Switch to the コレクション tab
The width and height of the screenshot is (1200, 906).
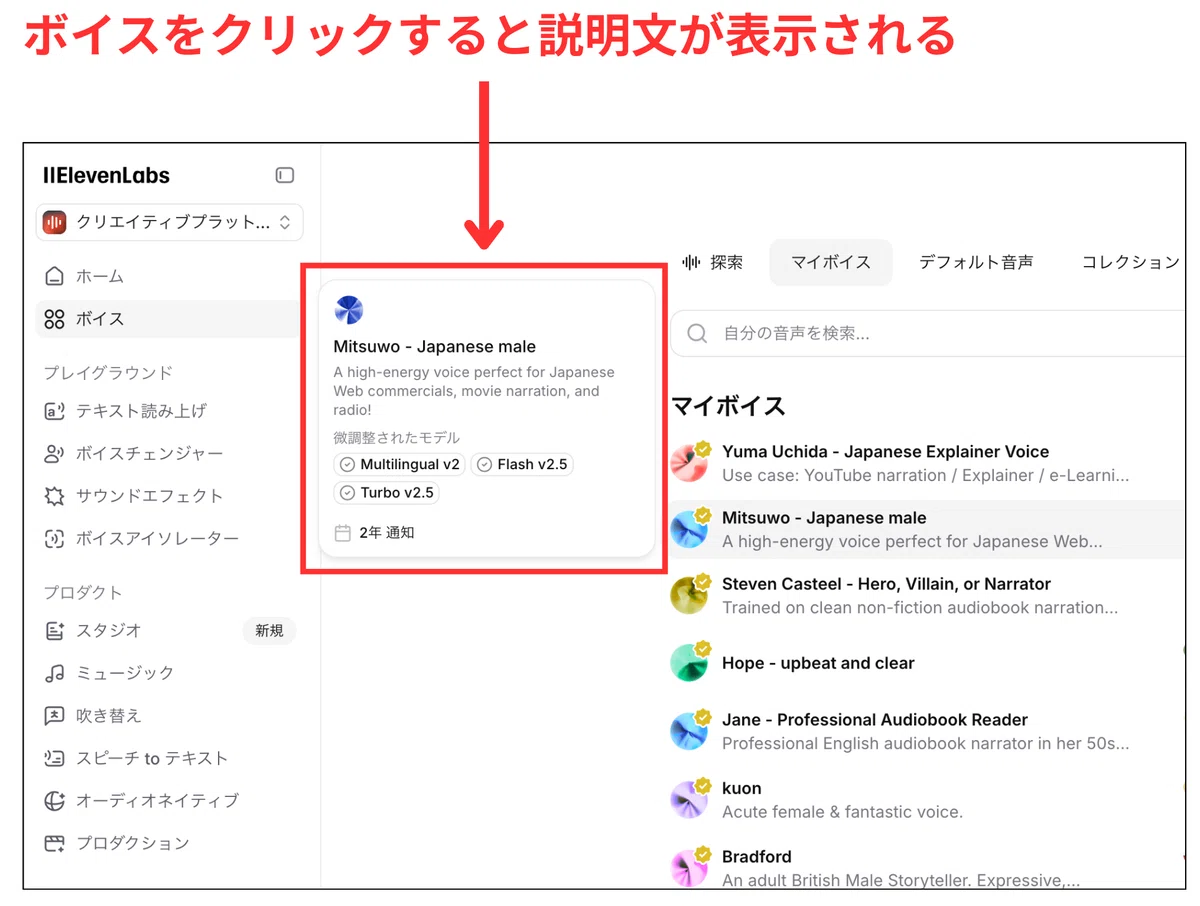point(1130,263)
